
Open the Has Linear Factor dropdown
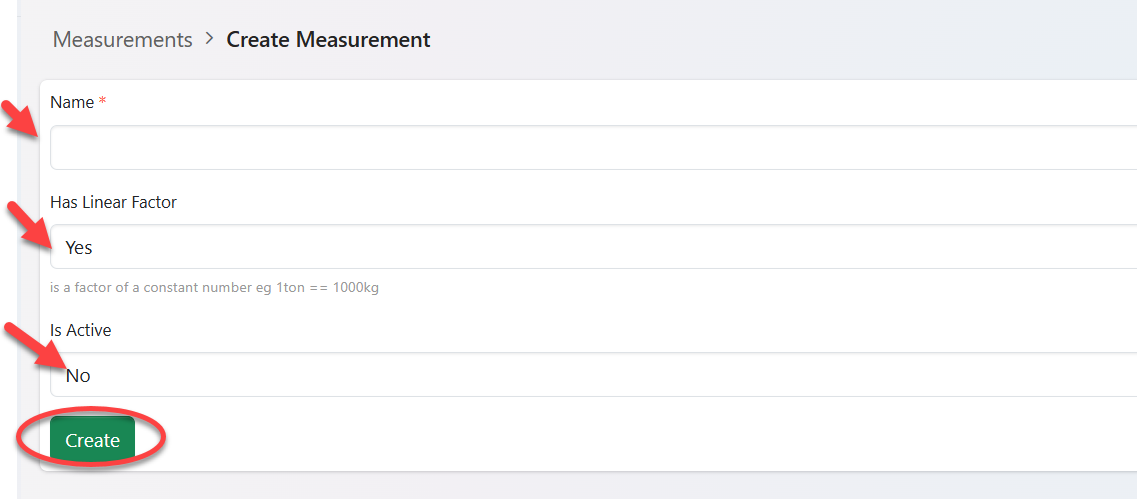[590, 247]
